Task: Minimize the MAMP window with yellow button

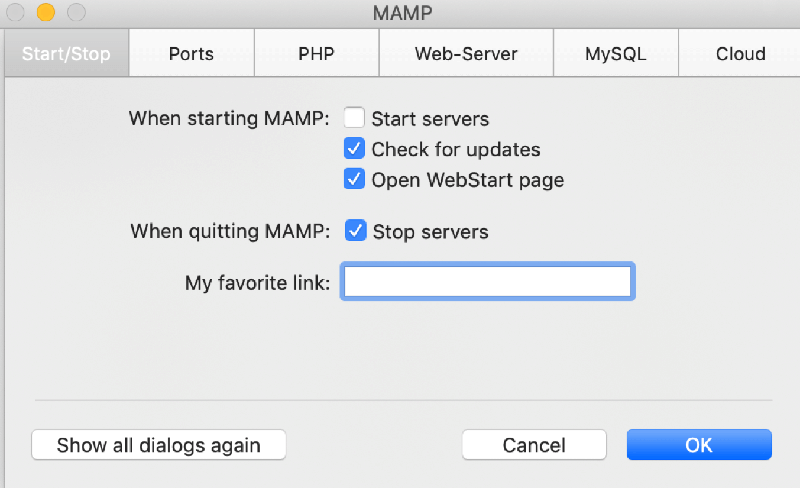Action: [46, 12]
